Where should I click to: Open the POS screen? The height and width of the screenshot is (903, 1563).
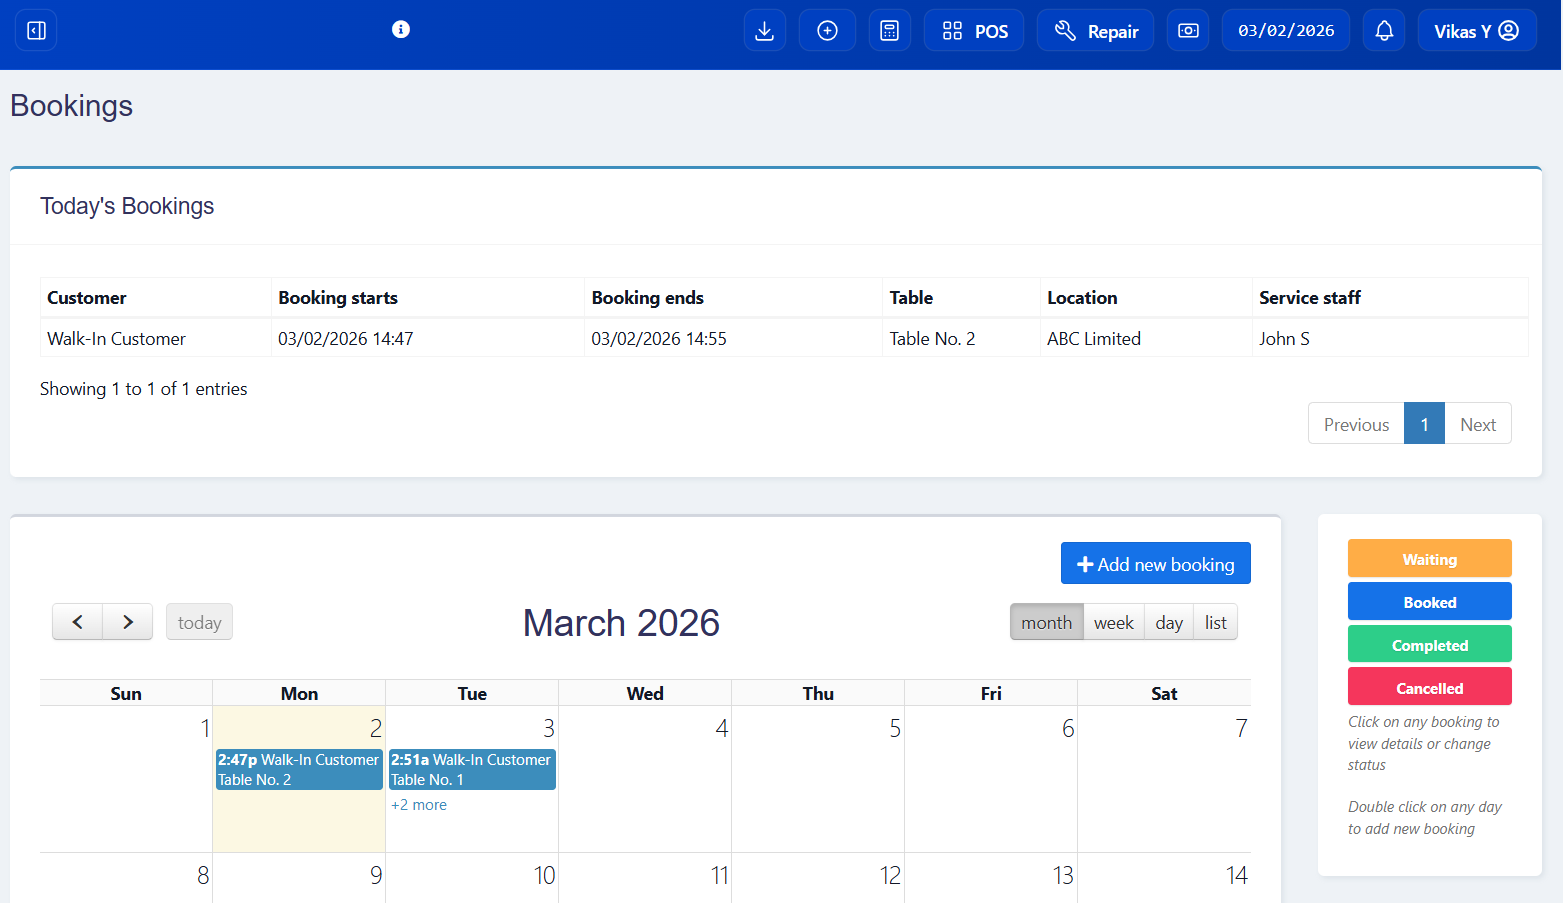pos(973,30)
